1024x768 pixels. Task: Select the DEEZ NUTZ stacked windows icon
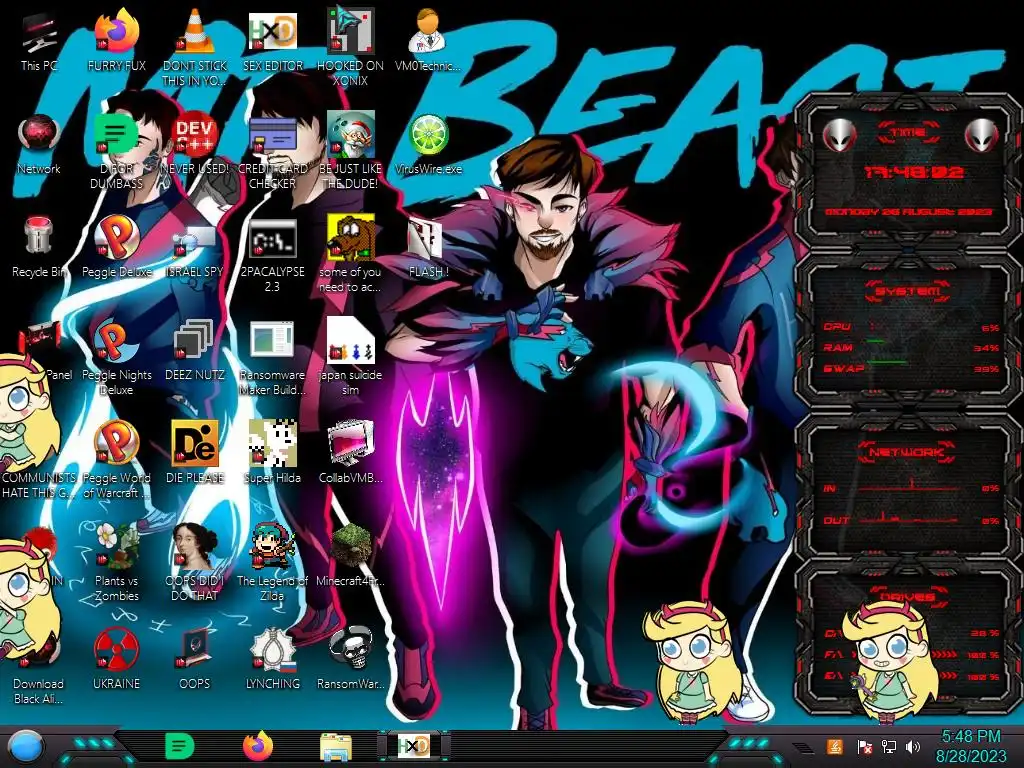pyautogui.click(x=195, y=341)
